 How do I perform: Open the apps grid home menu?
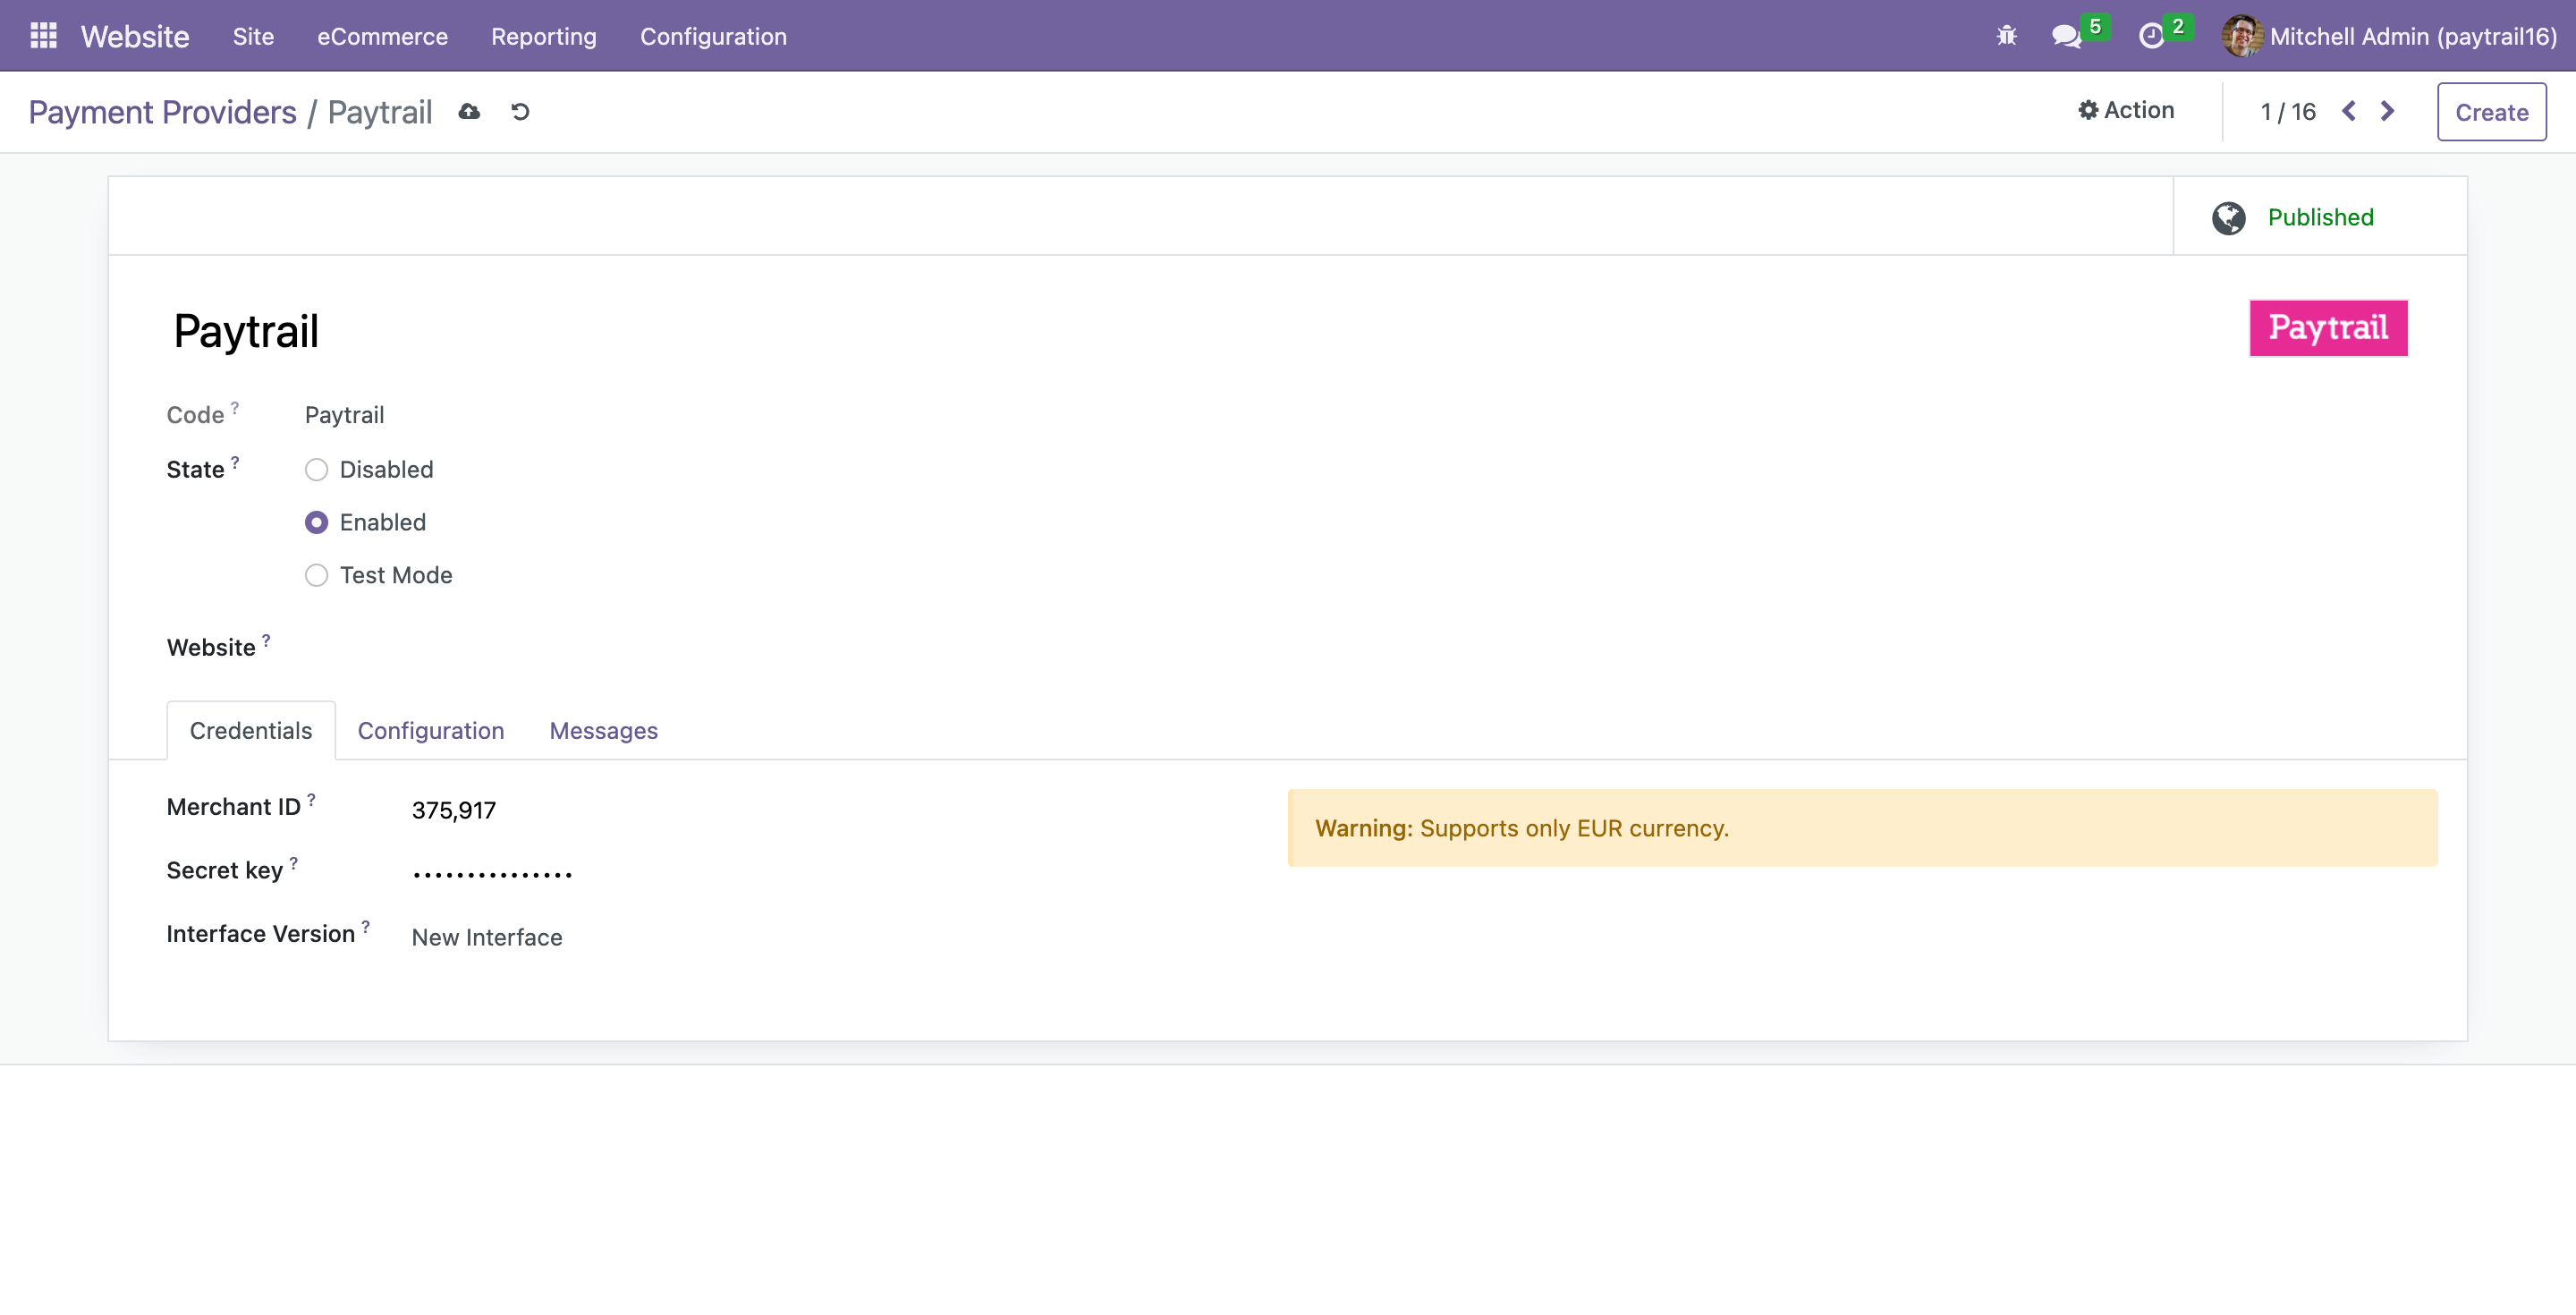point(43,36)
